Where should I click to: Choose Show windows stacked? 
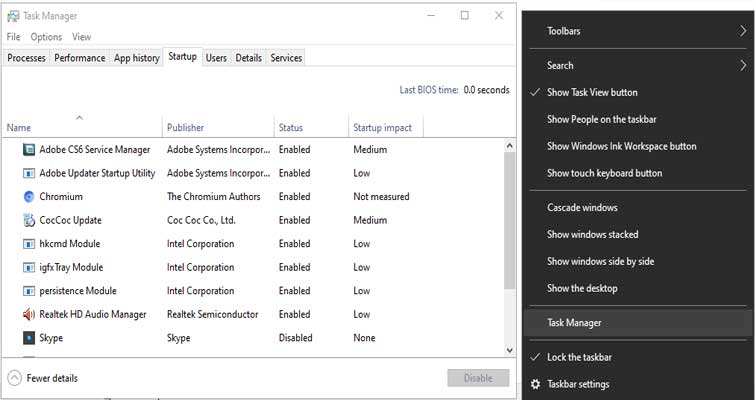click(x=593, y=235)
